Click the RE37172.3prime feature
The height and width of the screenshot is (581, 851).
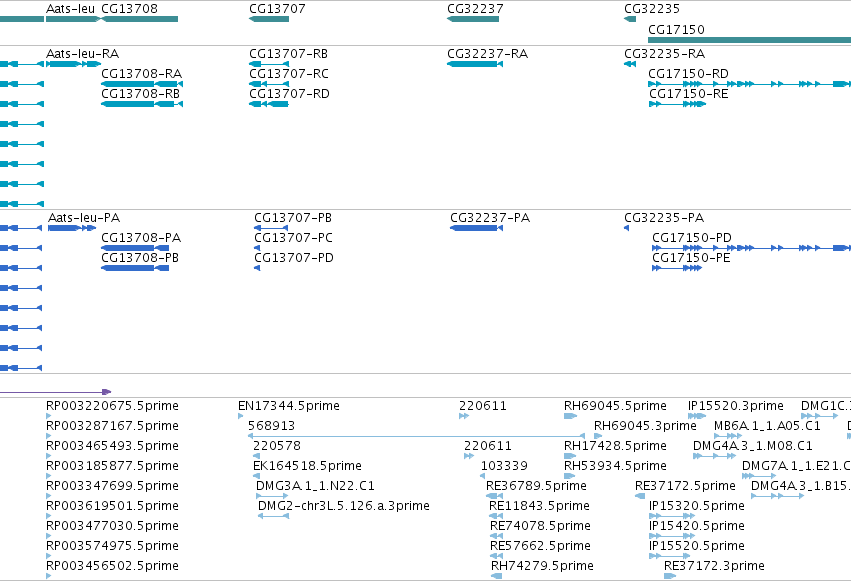(x=670, y=576)
